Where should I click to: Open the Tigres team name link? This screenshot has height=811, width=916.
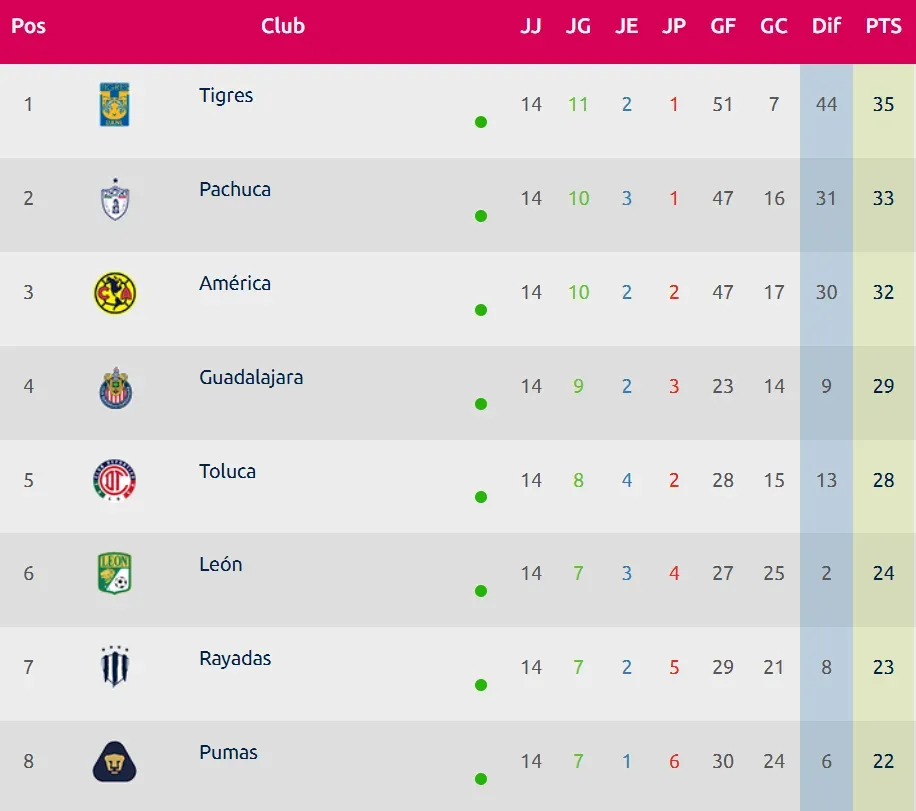pyautogui.click(x=226, y=96)
